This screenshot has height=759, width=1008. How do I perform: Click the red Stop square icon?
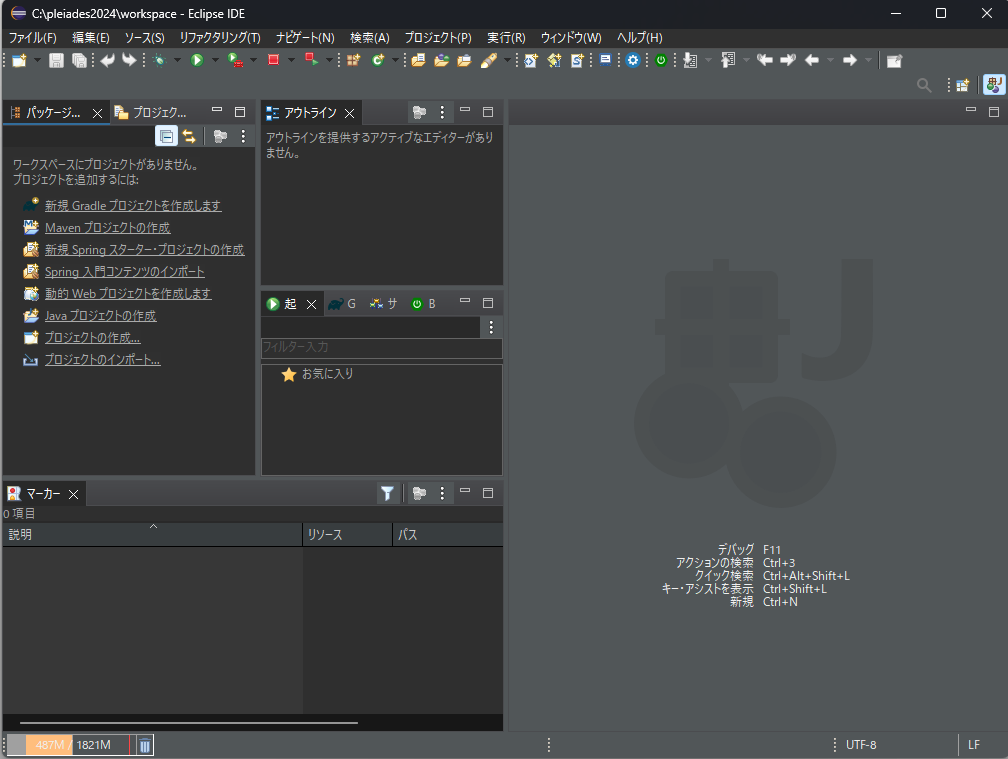click(x=273, y=60)
